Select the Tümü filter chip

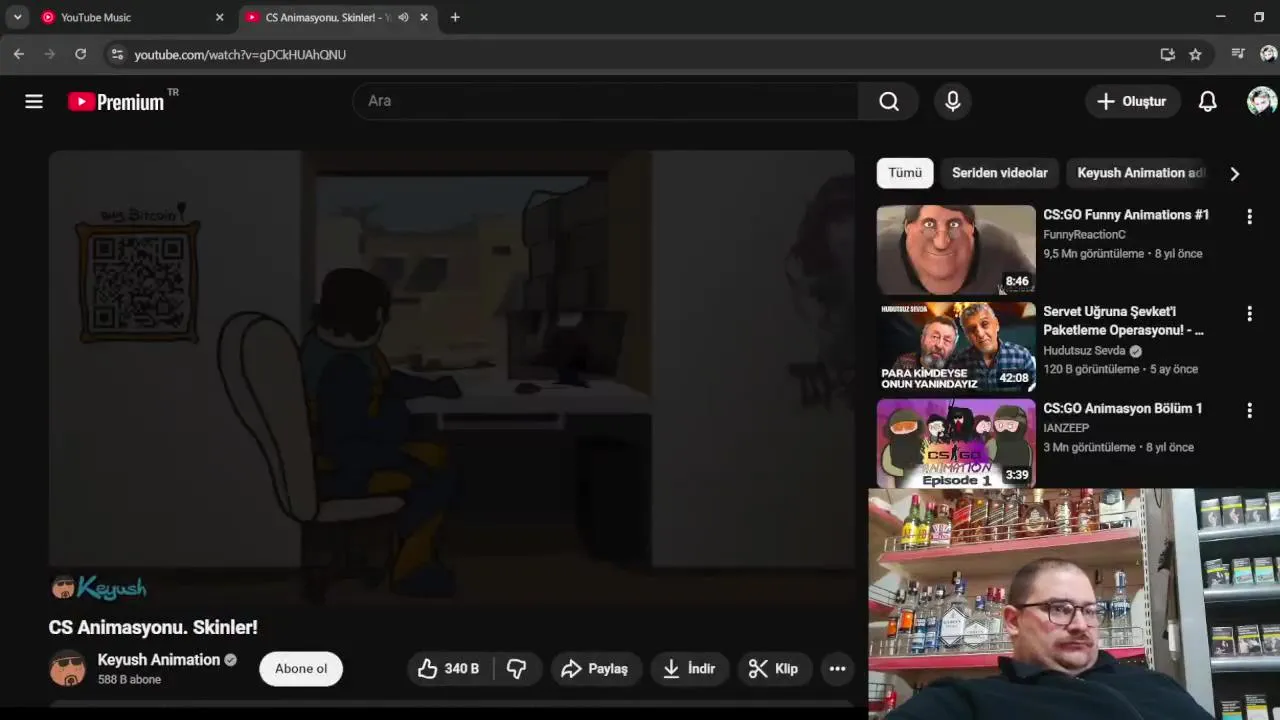click(905, 173)
